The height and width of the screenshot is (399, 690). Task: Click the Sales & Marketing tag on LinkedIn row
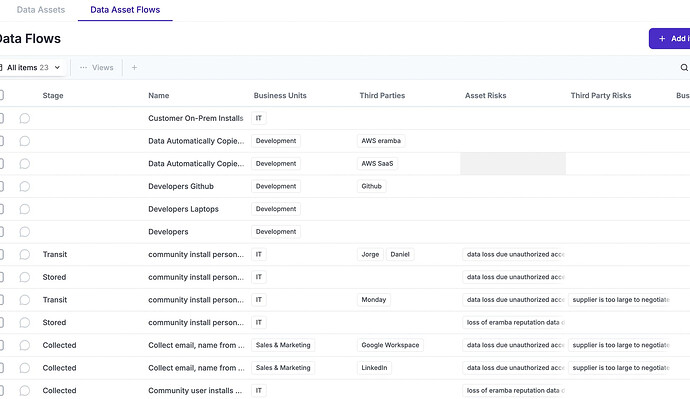(x=283, y=368)
